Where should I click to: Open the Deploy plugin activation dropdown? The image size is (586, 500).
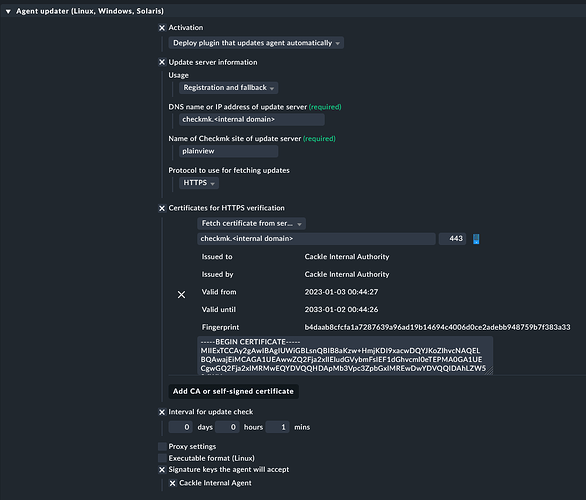point(256,43)
